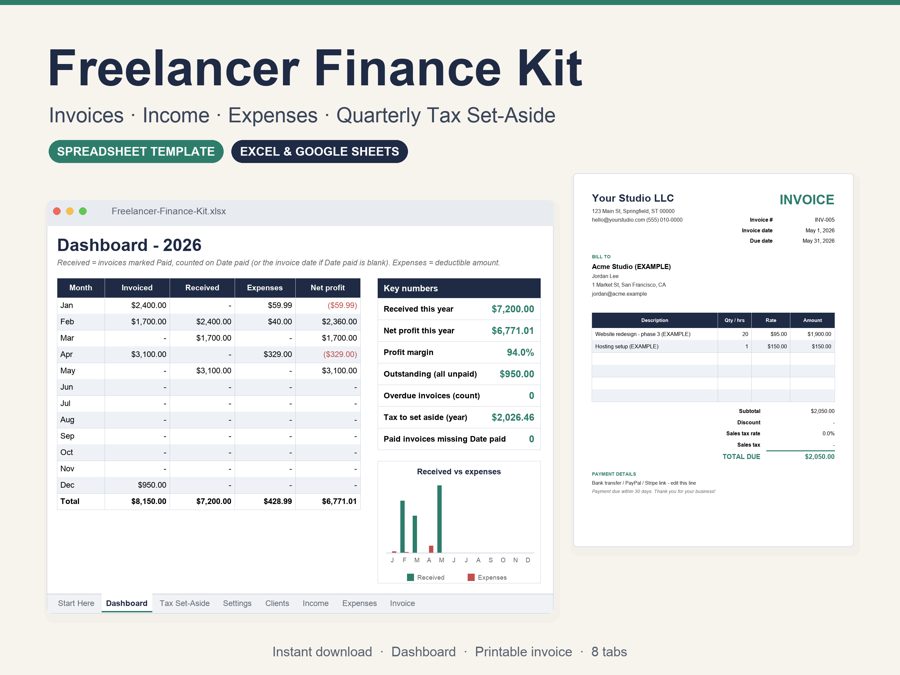The image size is (900, 675).
Task: Switch to the Tax Set-Aside tab
Action: (184, 603)
